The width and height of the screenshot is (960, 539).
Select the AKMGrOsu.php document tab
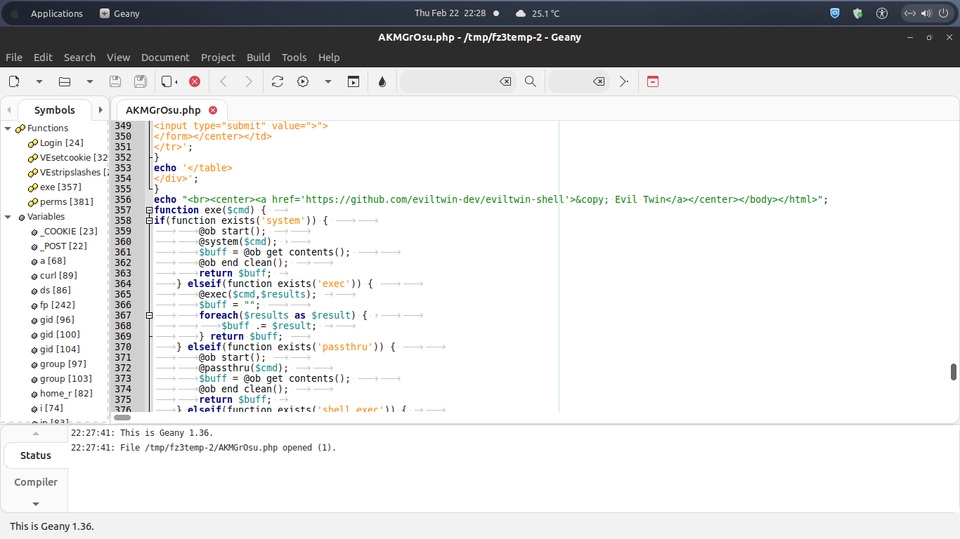tap(163, 110)
